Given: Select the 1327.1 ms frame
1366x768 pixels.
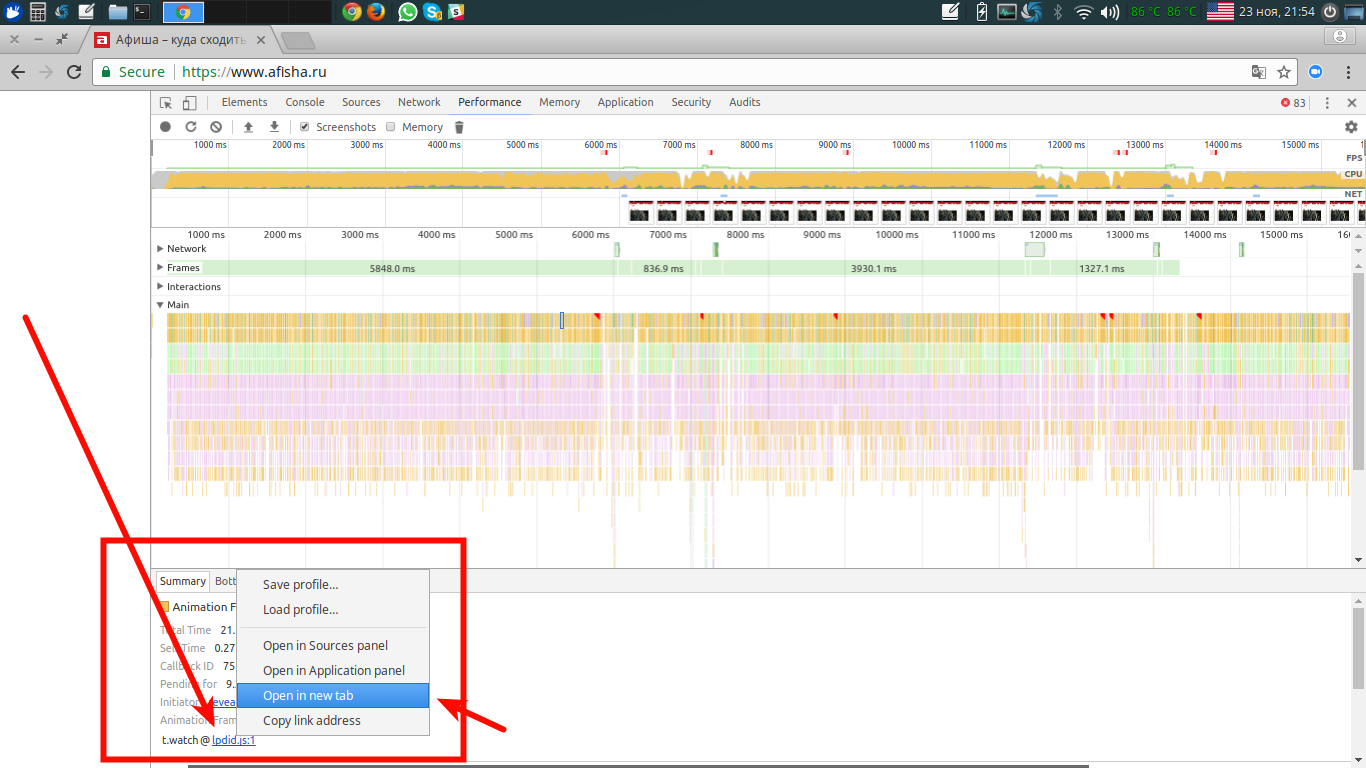Looking at the screenshot, I should [x=1102, y=268].
